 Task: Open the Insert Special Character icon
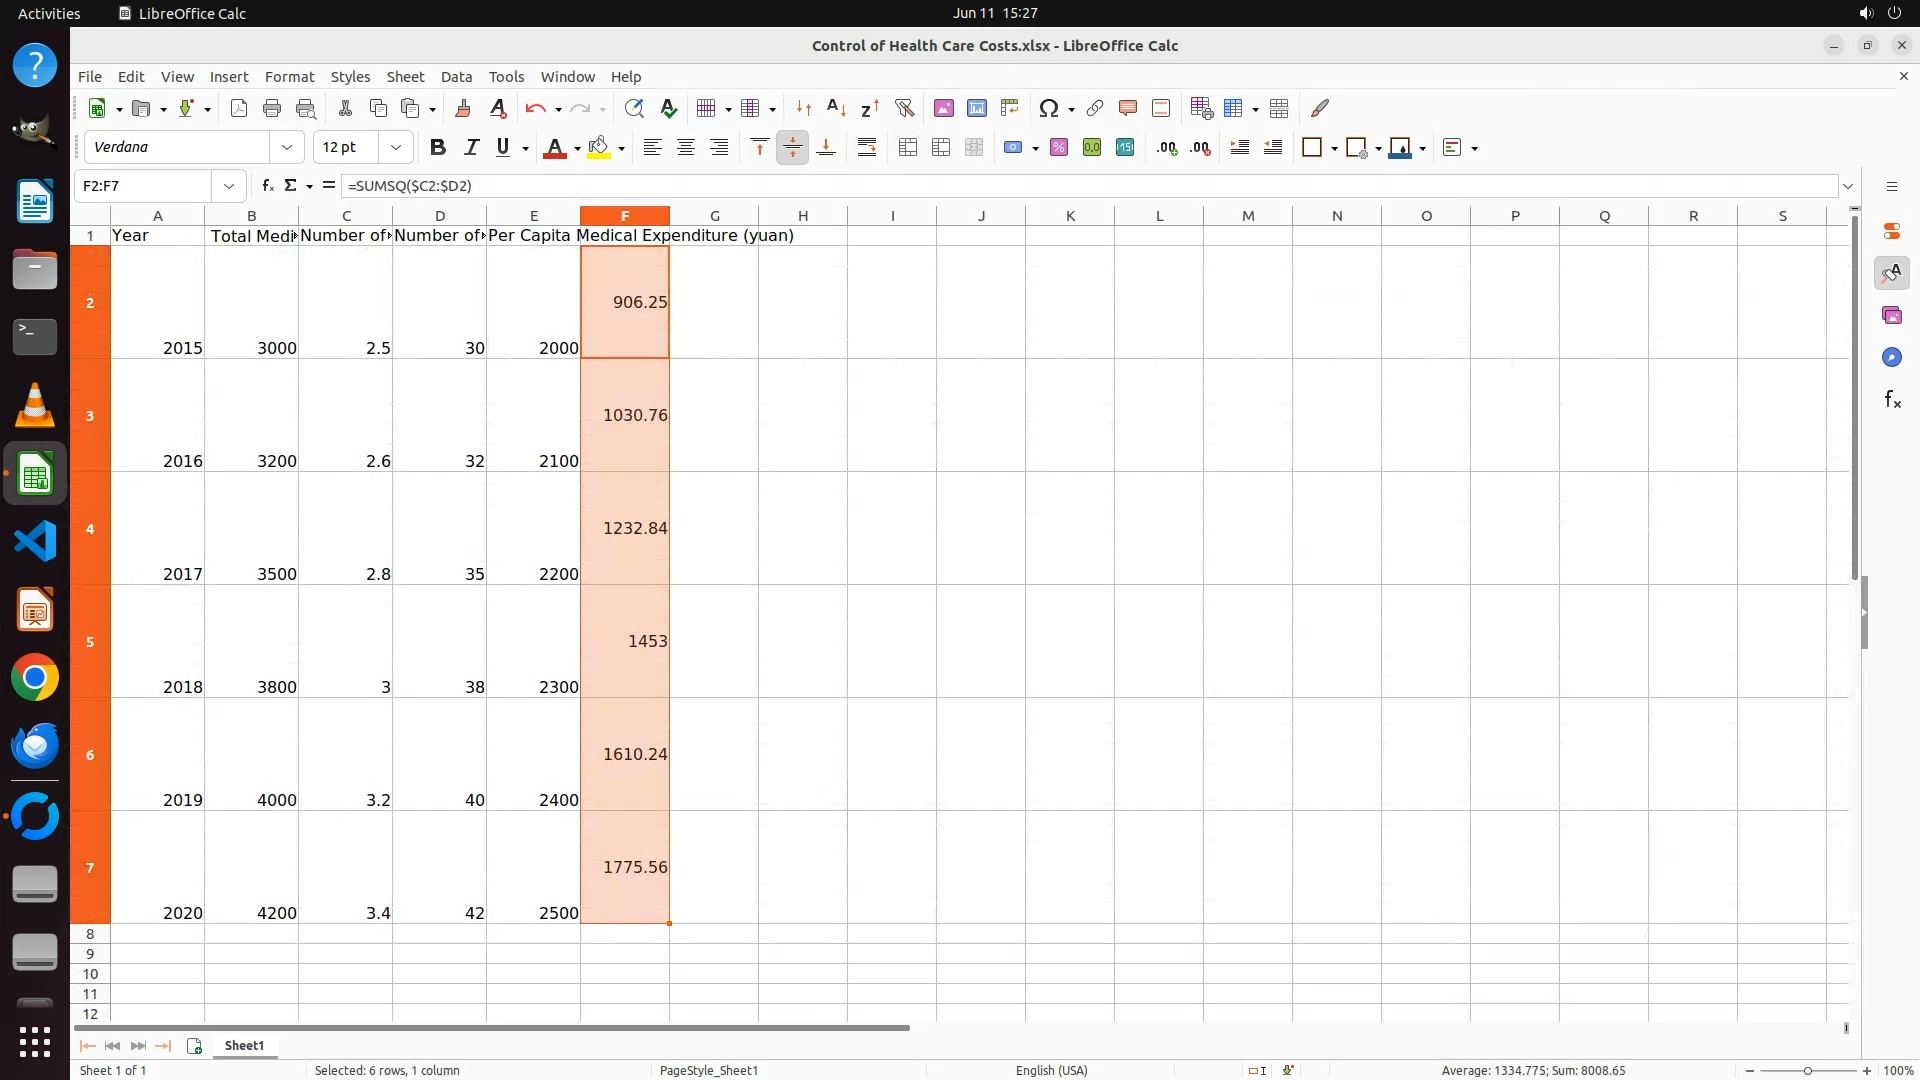coord(1048,108)
